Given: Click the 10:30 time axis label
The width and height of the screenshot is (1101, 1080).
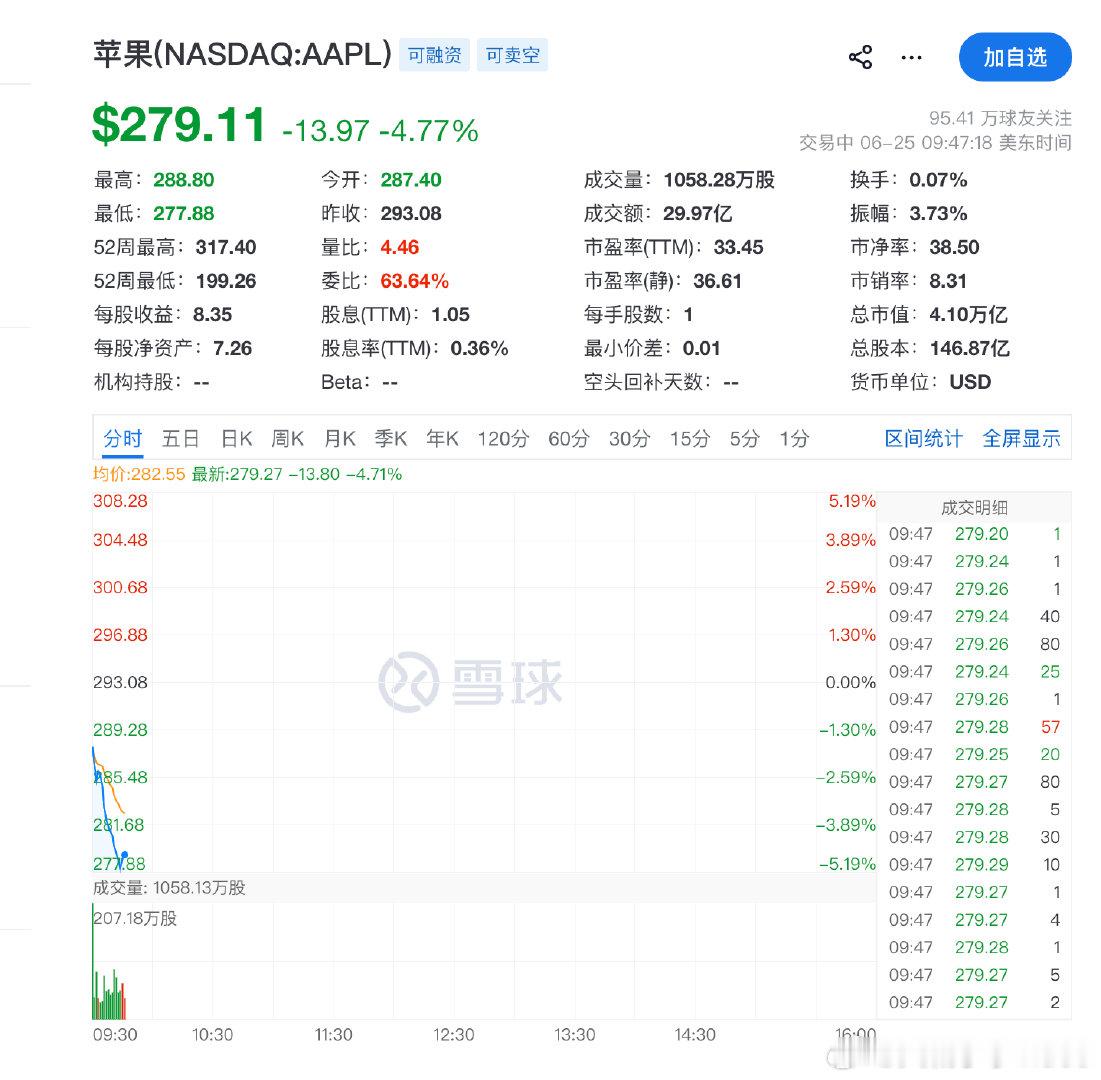Looking at the screenshot, I should (212, 1034).
